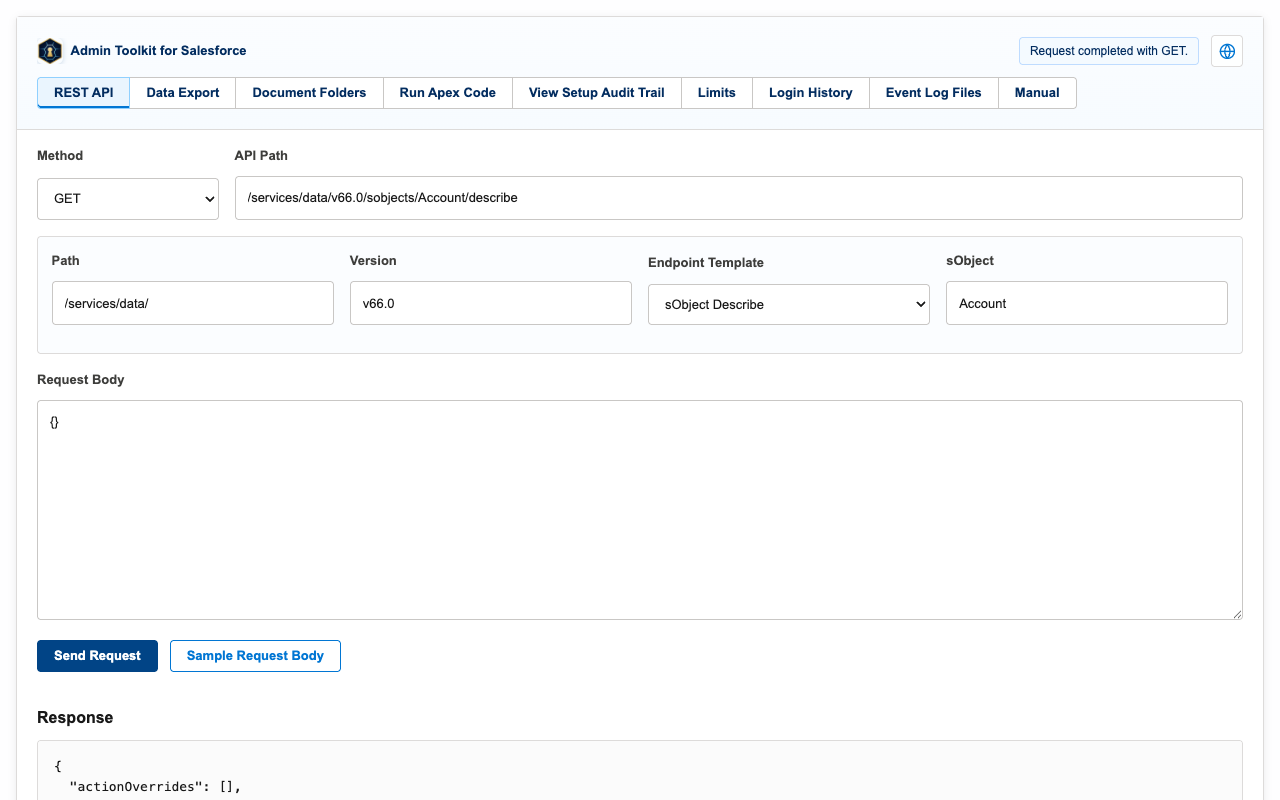Click the sObject field containing Account
This screenshot has height=800, width=1280.
(1087, 303)
